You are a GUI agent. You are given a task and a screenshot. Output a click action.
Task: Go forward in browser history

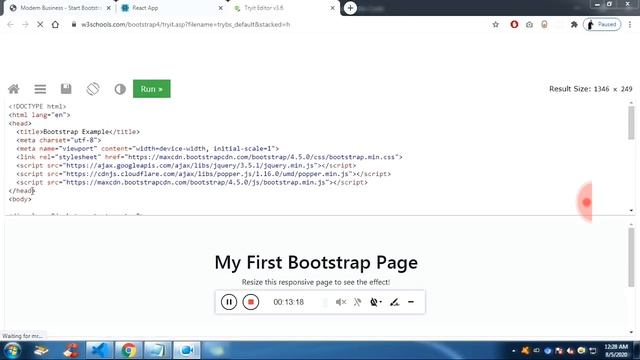25,24
